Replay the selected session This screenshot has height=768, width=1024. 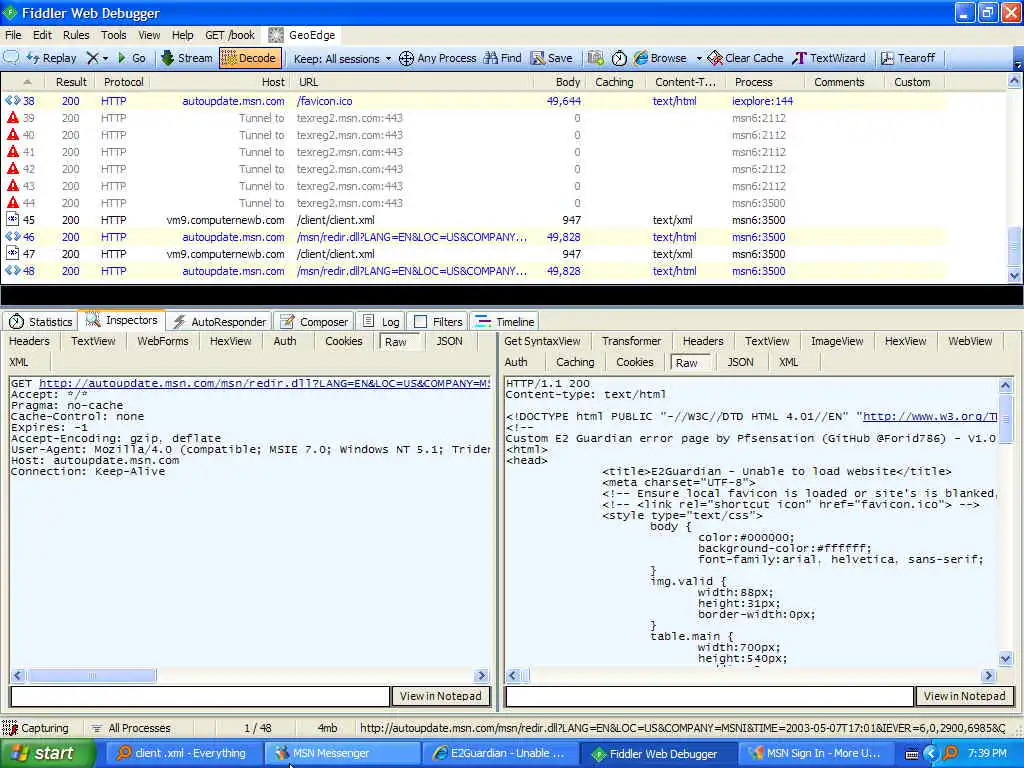(52, 58)
